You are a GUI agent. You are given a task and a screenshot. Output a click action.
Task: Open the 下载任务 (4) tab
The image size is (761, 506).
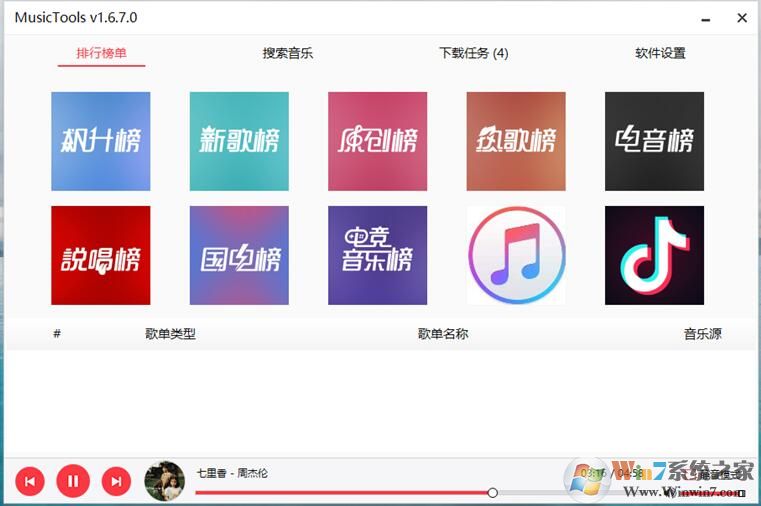point(474,53)
